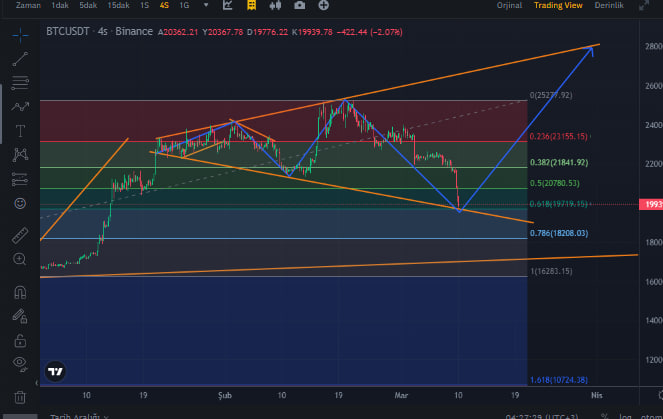The width and height of the screenshot is (663, 419).
Task: Click the Şub label on time axis
Action: pyautogui.click(x=225, y=395)
